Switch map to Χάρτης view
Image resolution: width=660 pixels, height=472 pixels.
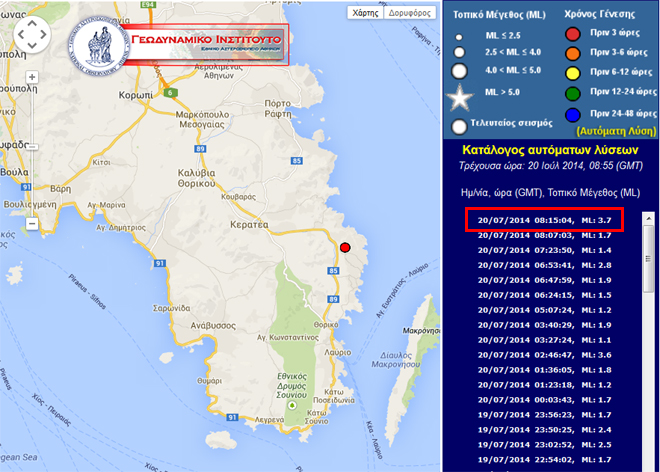[366, 13]
